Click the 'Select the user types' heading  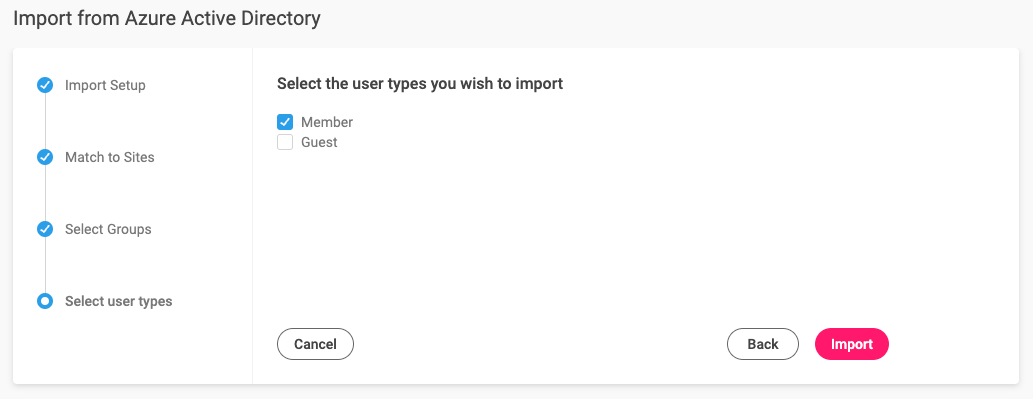420,84
